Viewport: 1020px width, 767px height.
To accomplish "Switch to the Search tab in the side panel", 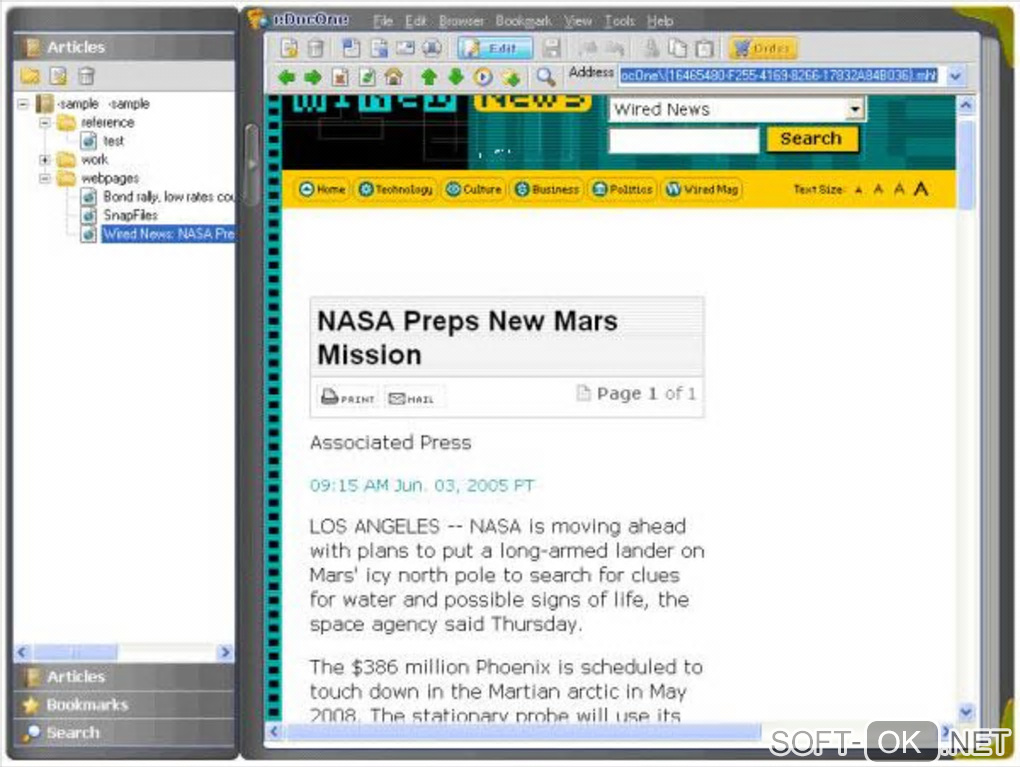I will (124, 733).
